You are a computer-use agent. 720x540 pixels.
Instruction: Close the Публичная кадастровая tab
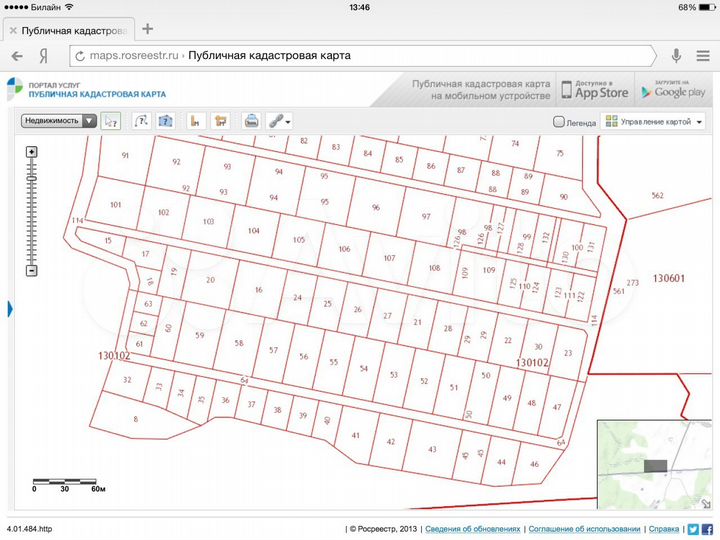[x=13, y=31]
